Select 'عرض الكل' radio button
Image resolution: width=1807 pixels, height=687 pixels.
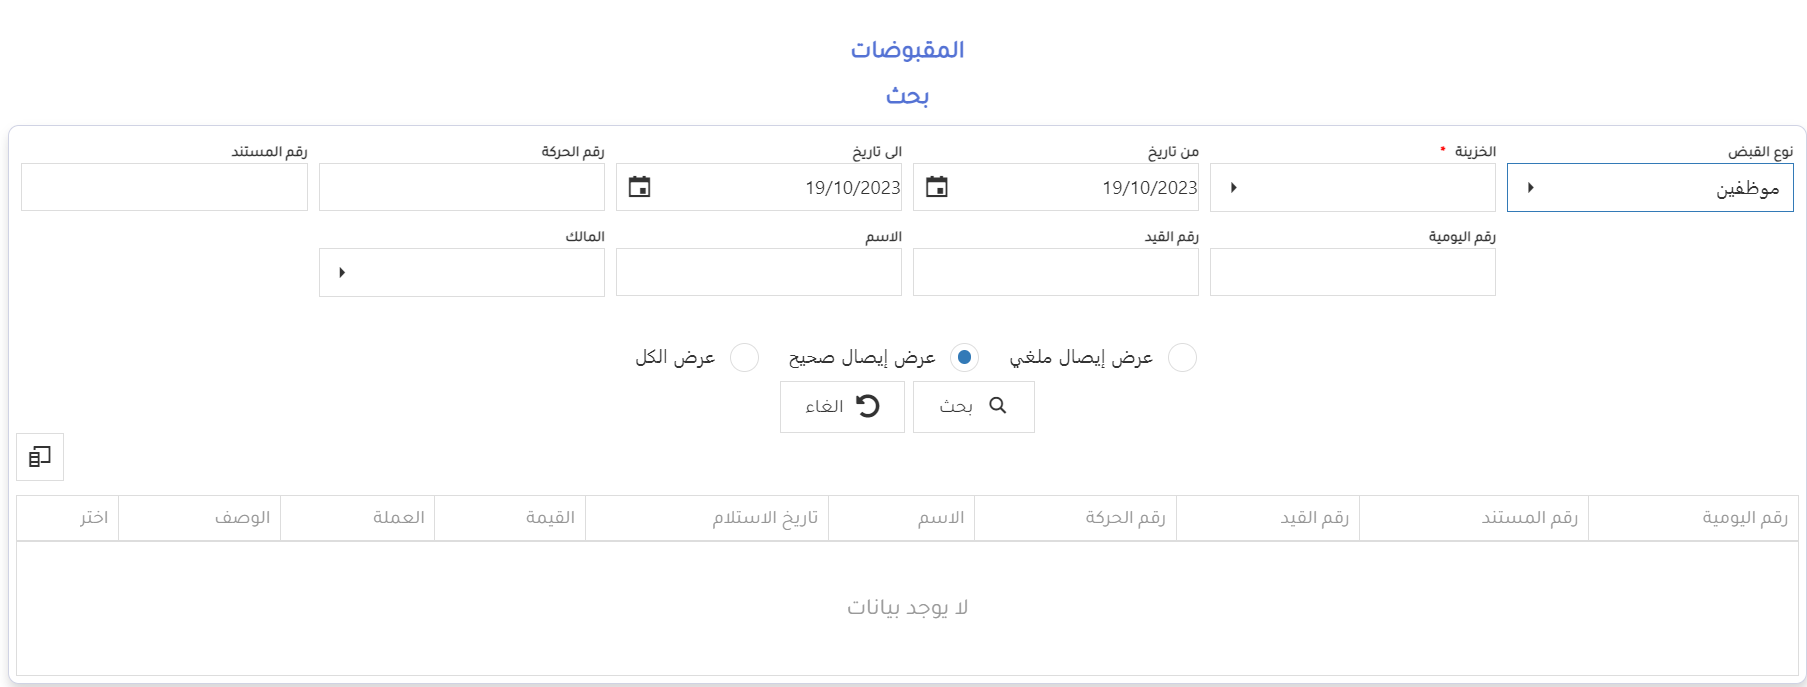[744, 358]
